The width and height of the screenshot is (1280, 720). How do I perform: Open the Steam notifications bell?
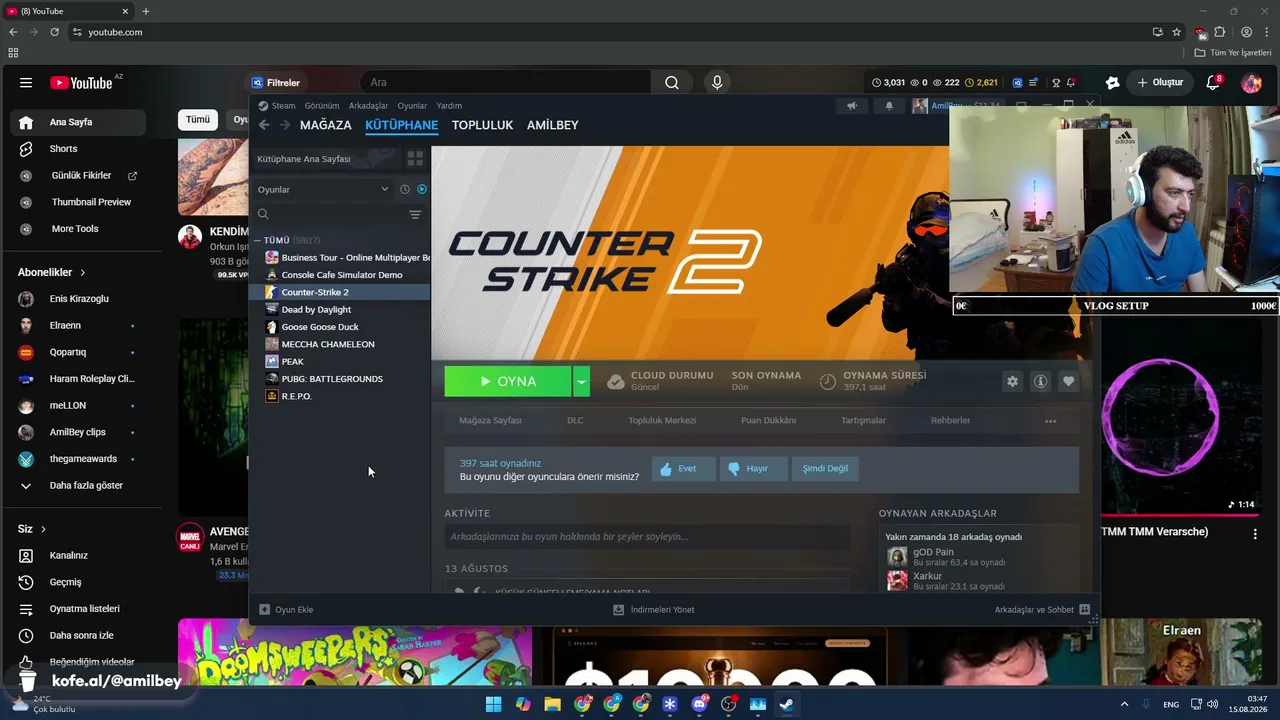point(889,106)
